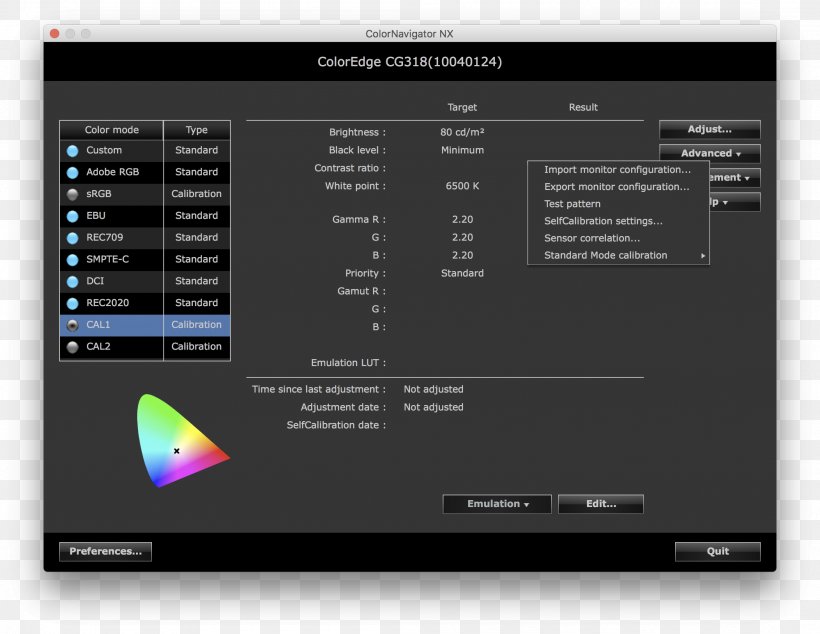Open the partially hidden Help dropdown
The width and height of the screenshot is (820, 634).
coord(735,202)
